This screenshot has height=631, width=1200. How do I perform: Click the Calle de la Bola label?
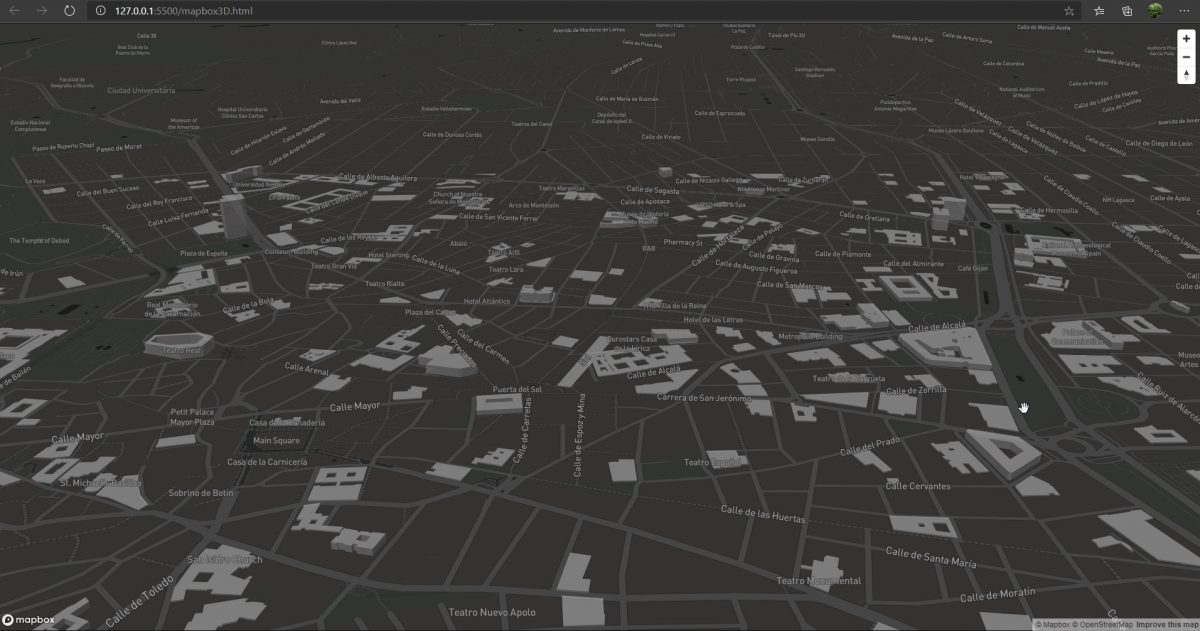point(249,304)
